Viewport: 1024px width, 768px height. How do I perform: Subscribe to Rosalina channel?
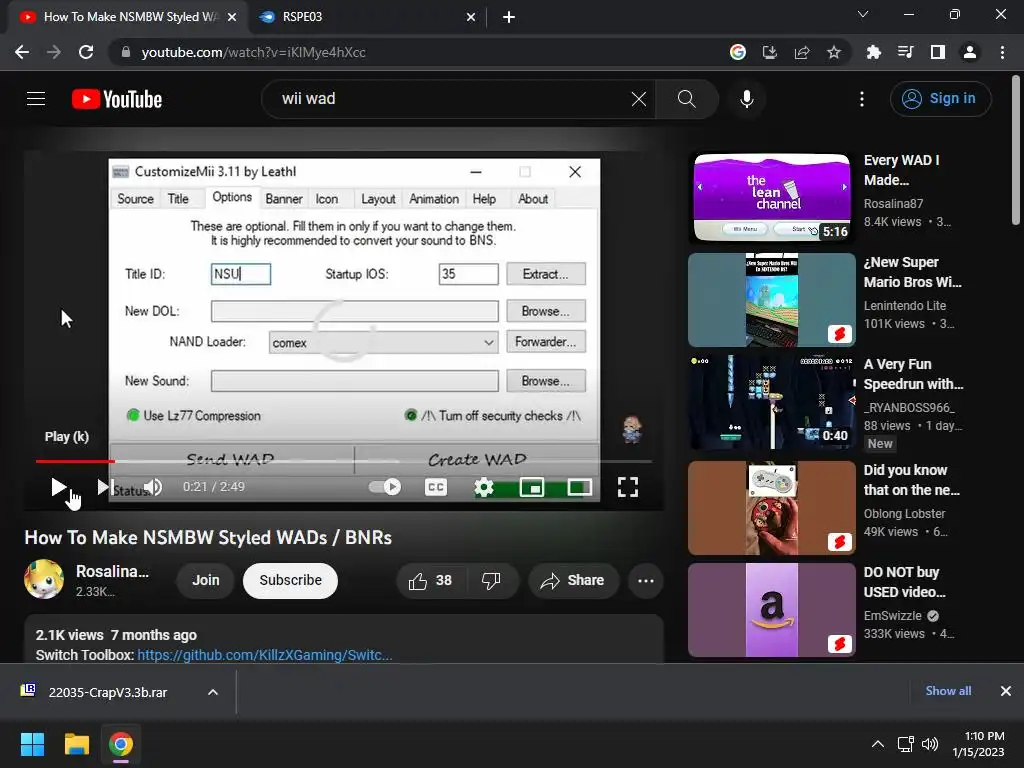point(291,581)
